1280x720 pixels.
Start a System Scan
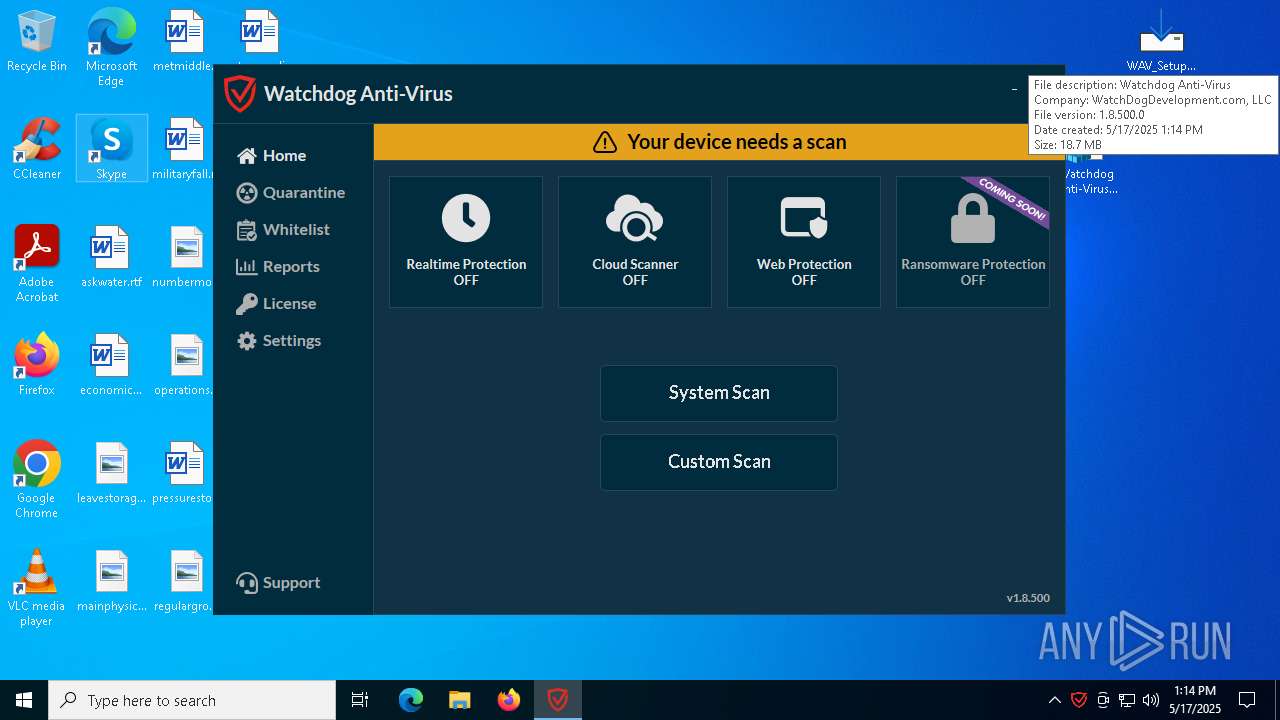pos(719,393)
